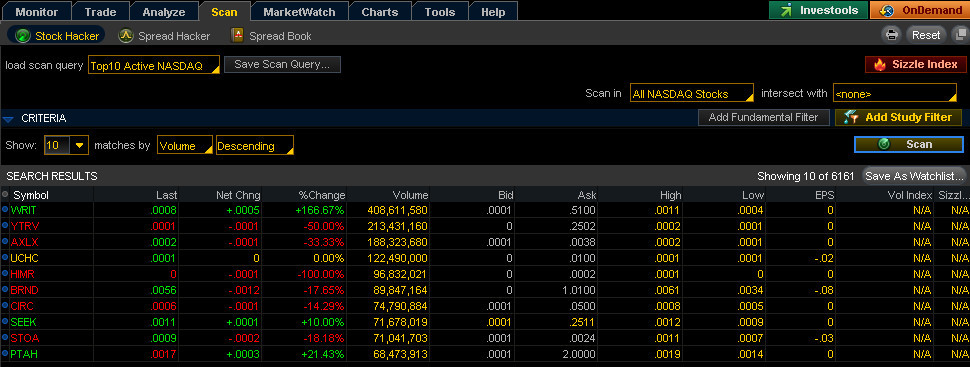
Task: Switch to the Analyze tab
Action: coord(163,12)
